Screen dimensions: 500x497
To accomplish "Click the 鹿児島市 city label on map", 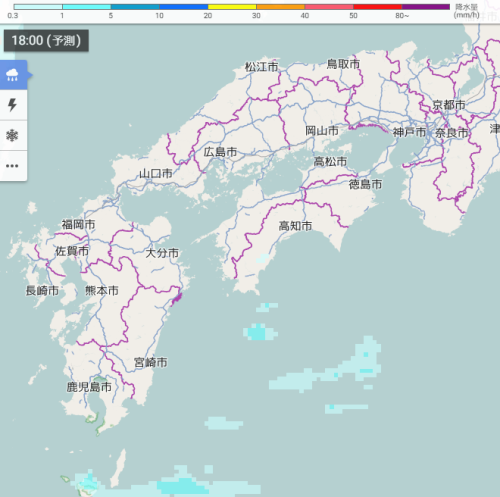I will (89, 387).
